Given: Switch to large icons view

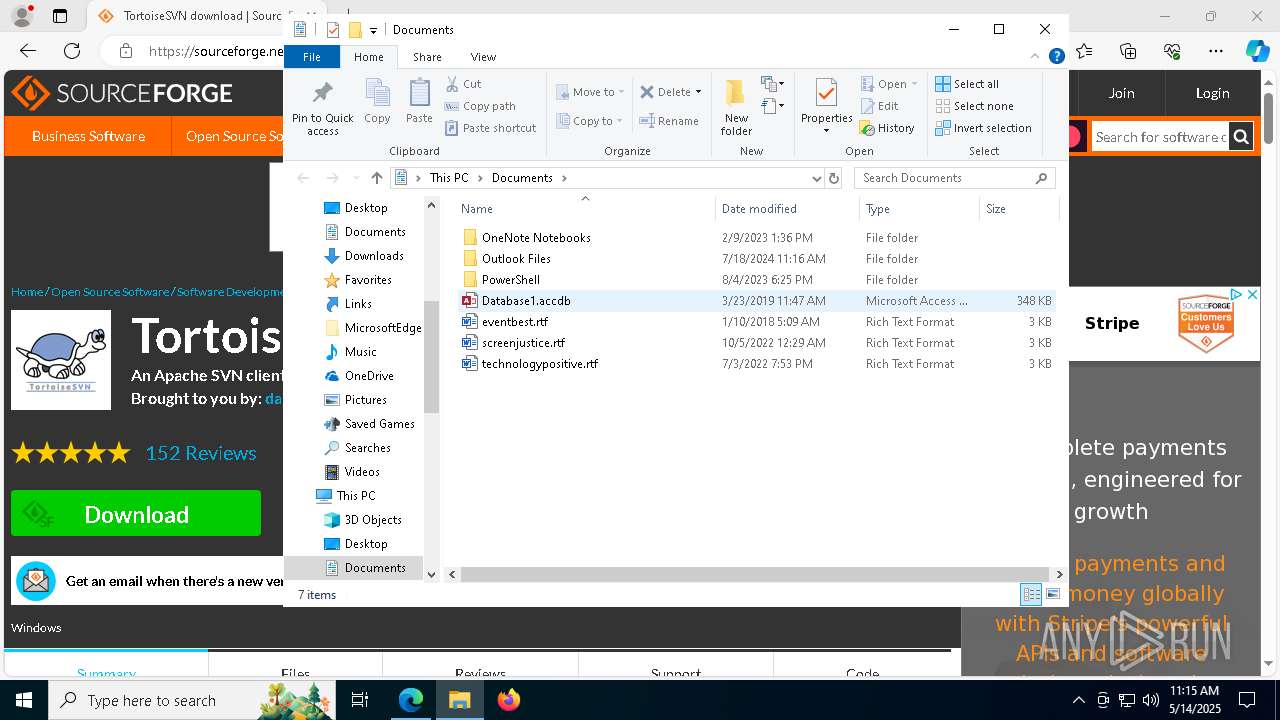Looking at the screenshot, I should tap(1052, 595).
